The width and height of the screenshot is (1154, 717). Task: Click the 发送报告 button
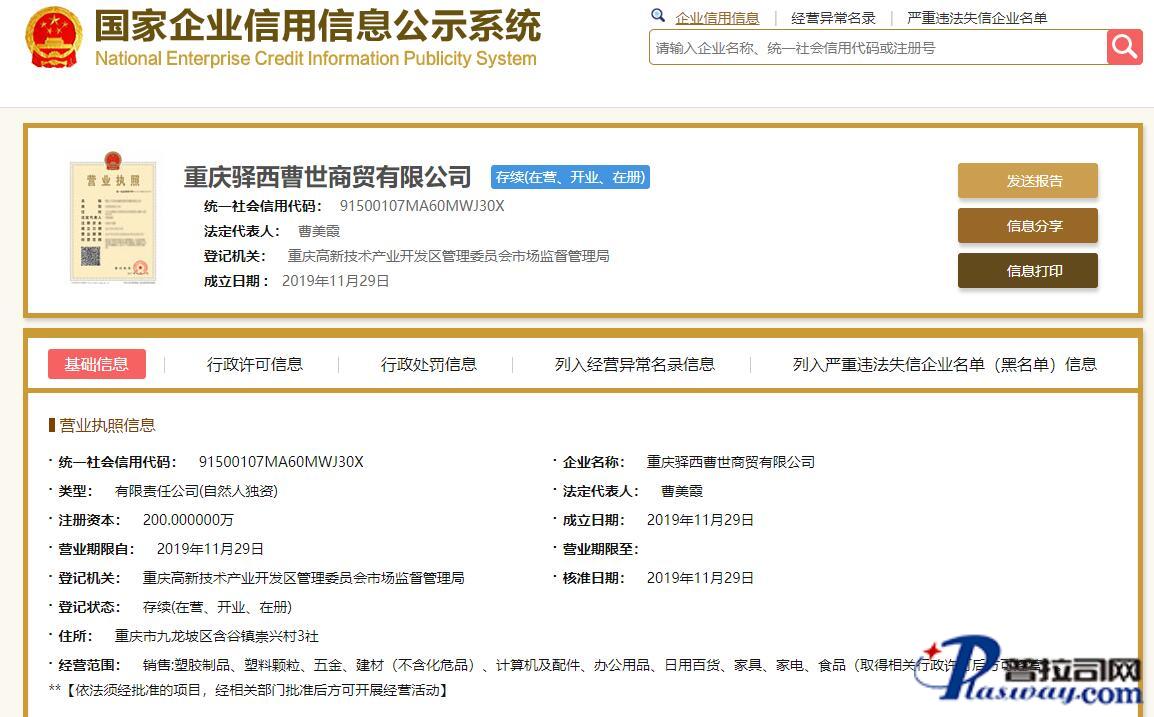pos(1027,181)
